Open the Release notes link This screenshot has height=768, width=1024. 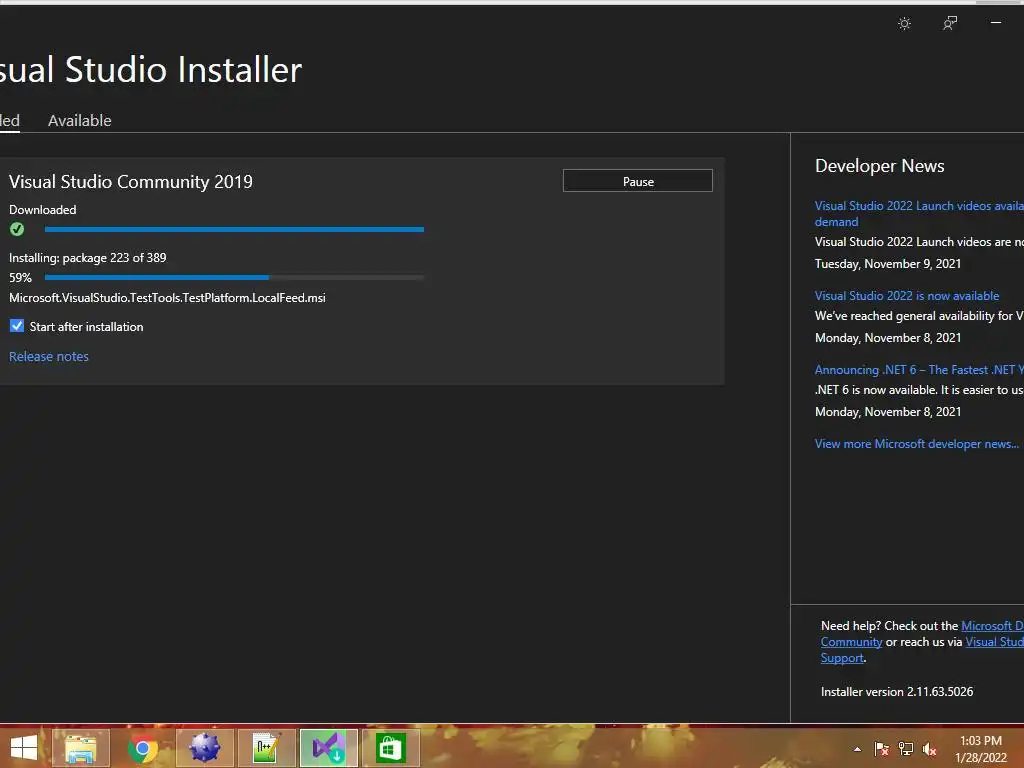(49, 357)
